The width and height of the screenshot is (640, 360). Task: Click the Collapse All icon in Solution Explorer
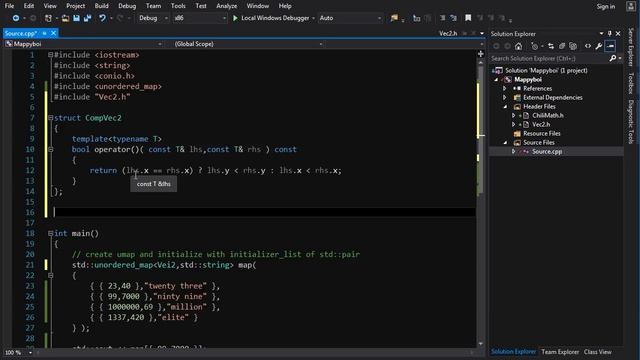pos(562,46)
